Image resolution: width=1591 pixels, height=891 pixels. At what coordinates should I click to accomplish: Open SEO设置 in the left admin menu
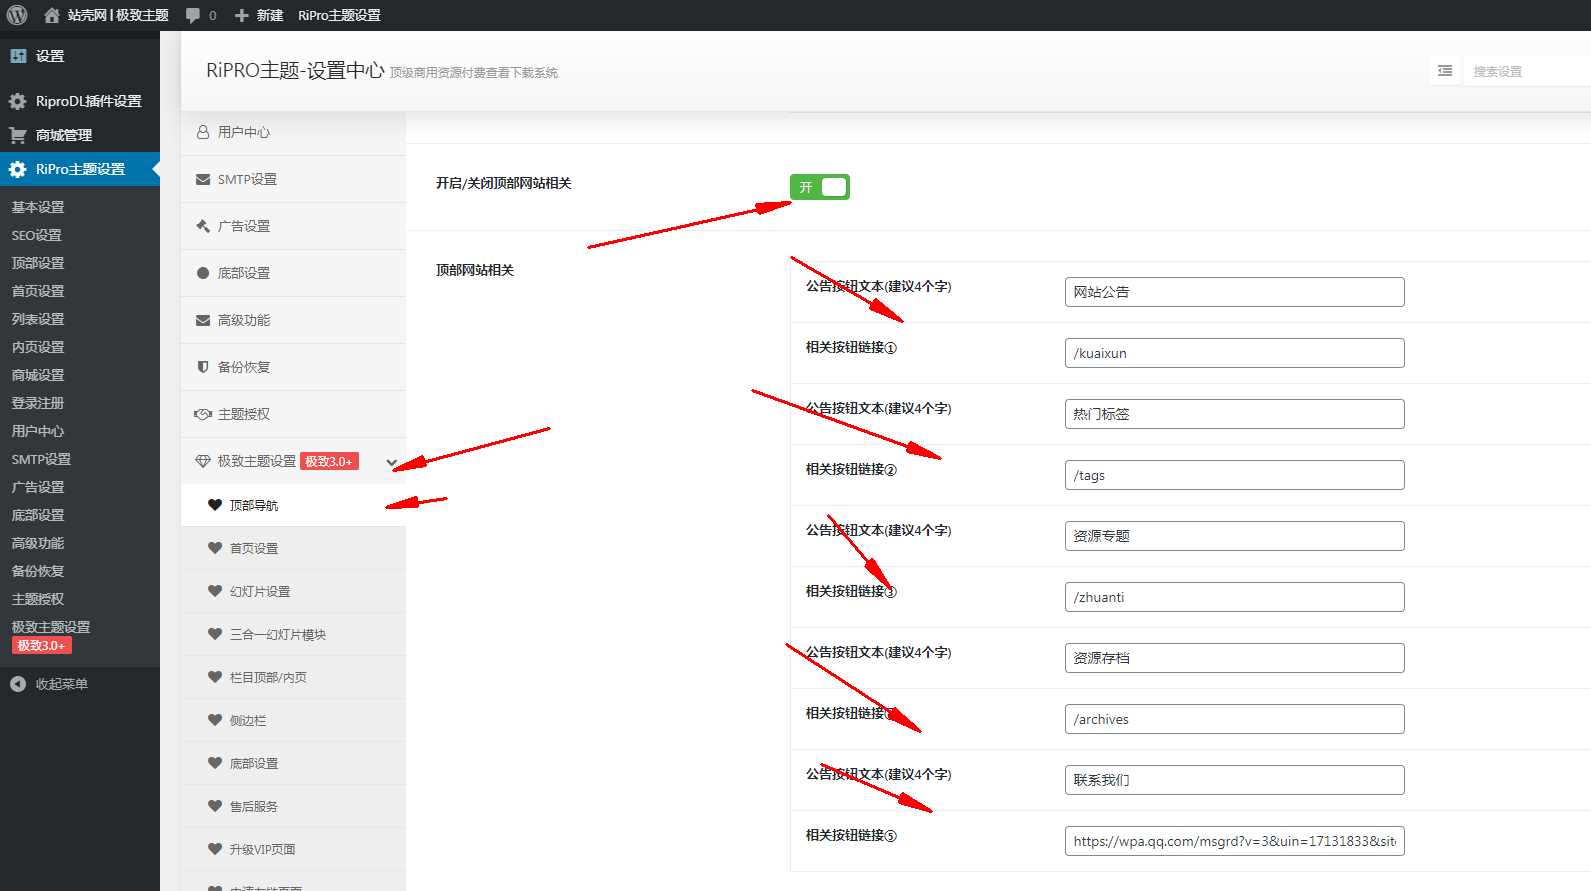pyautogui.click(x=37, y=235)
